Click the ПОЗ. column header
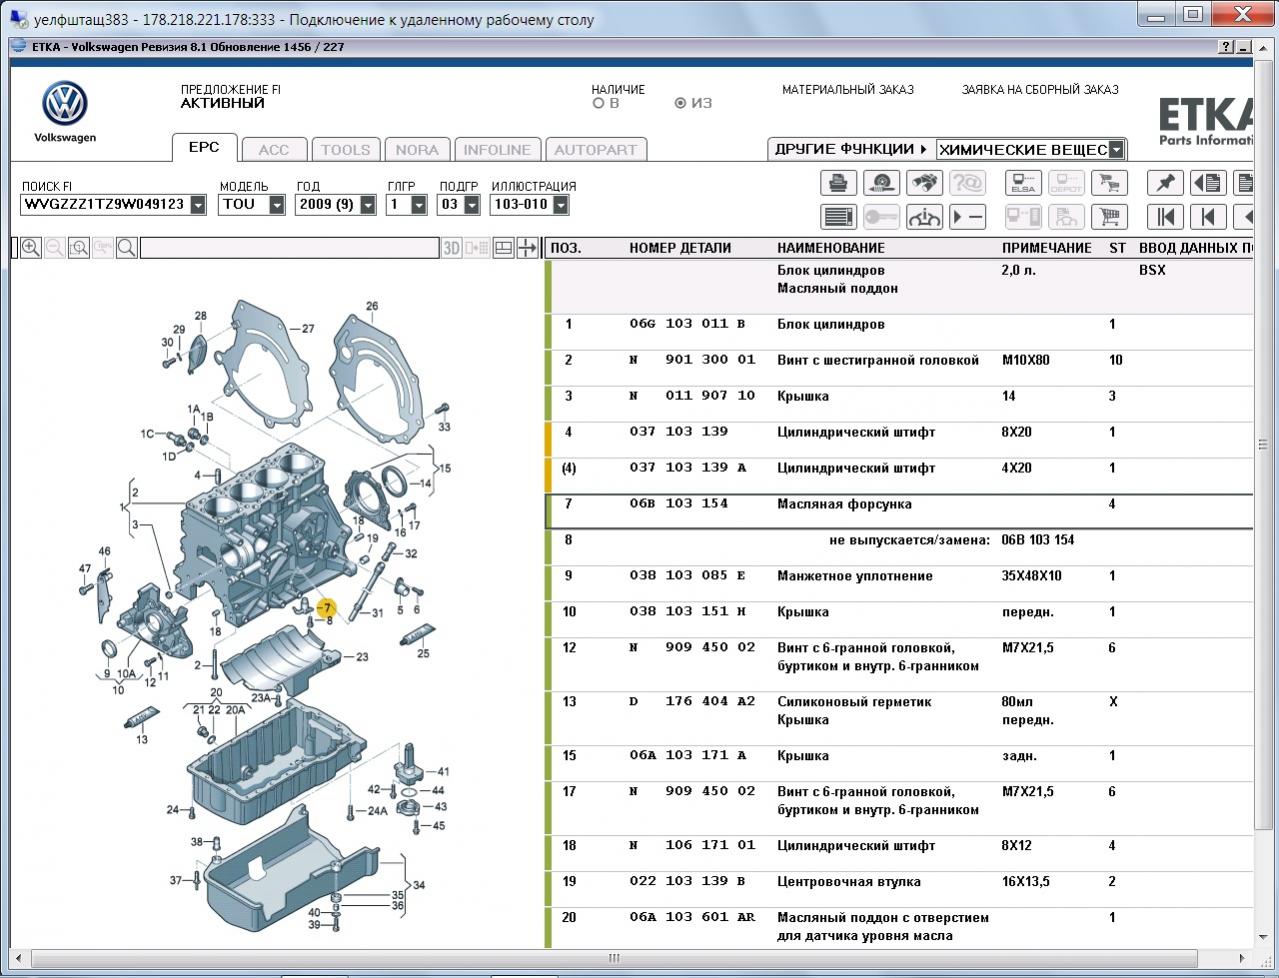The width and height of the screenshot is (1279, 978). [x=566, y=248]
